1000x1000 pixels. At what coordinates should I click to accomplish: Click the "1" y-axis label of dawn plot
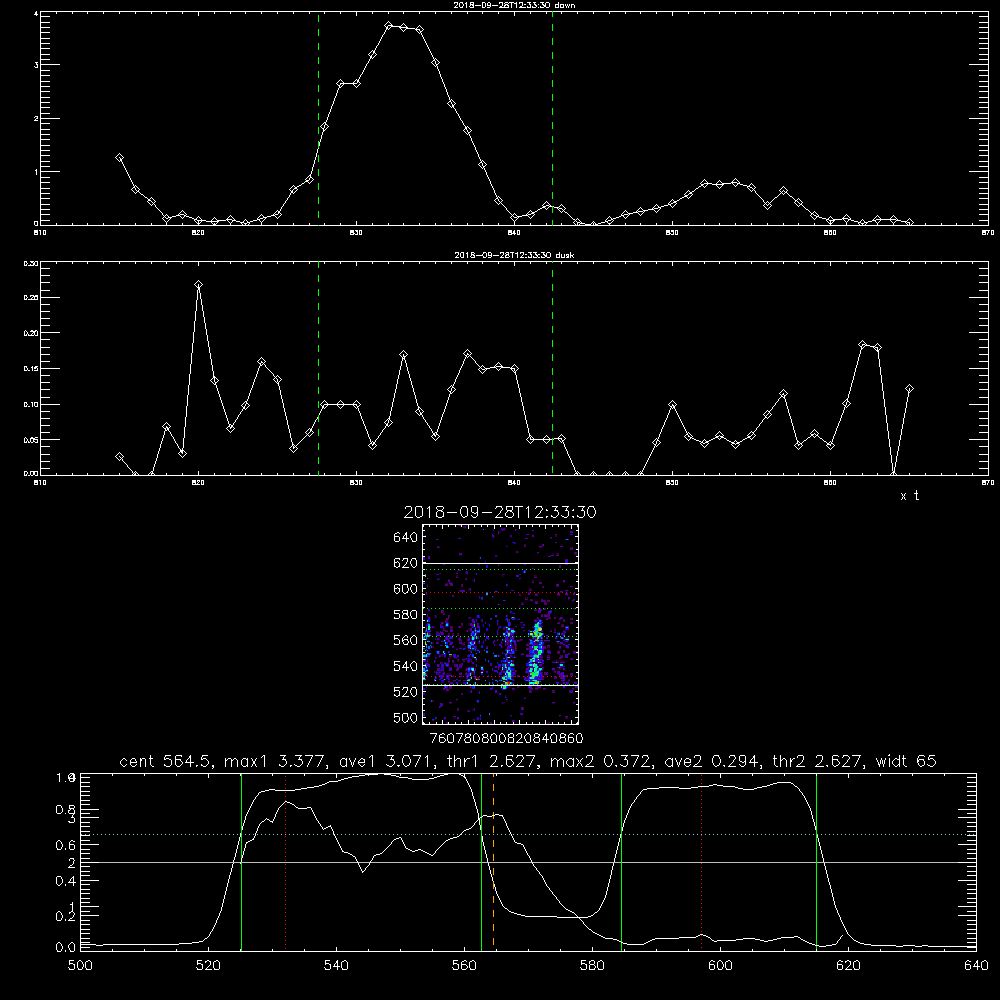pos(36,172)
